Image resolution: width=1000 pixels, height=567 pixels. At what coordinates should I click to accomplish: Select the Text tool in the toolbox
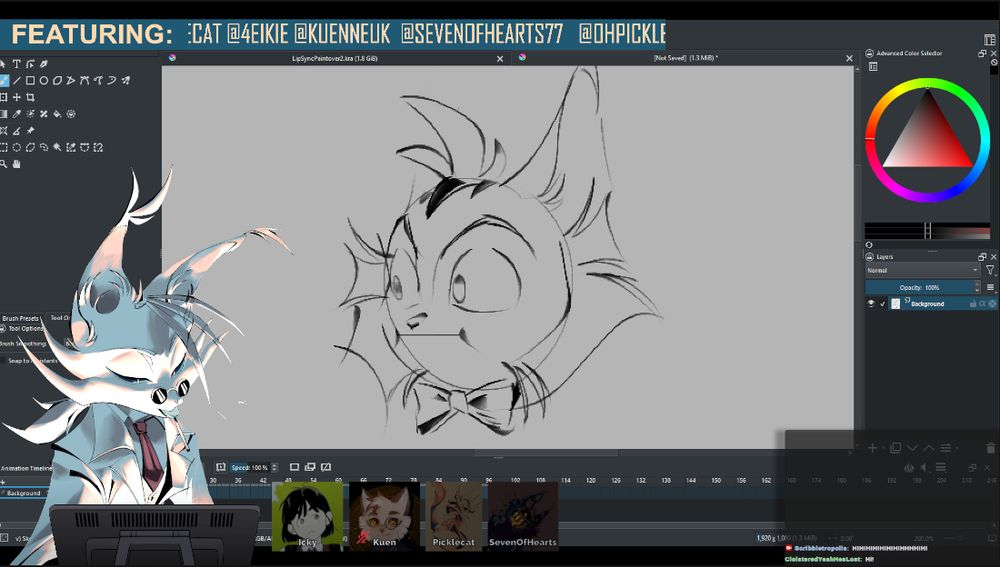[17, 64]
